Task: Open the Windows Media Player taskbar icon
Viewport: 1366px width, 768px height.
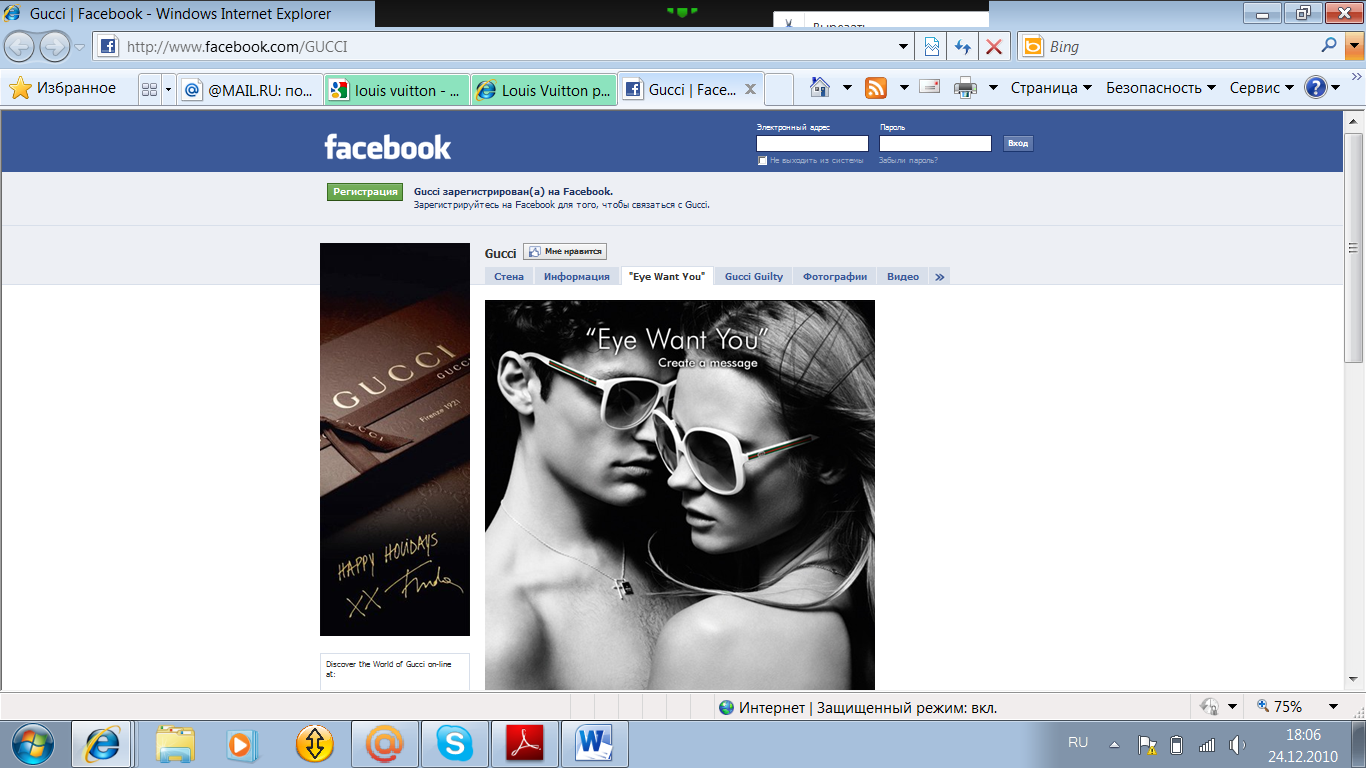Action: click(x=242, y=744)
